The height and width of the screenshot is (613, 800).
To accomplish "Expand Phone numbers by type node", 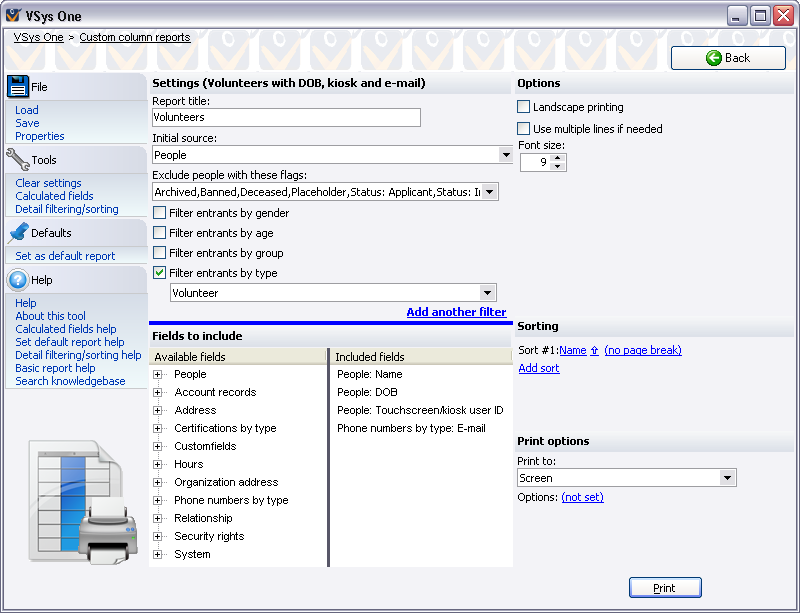I will click(x=158, y=500).
